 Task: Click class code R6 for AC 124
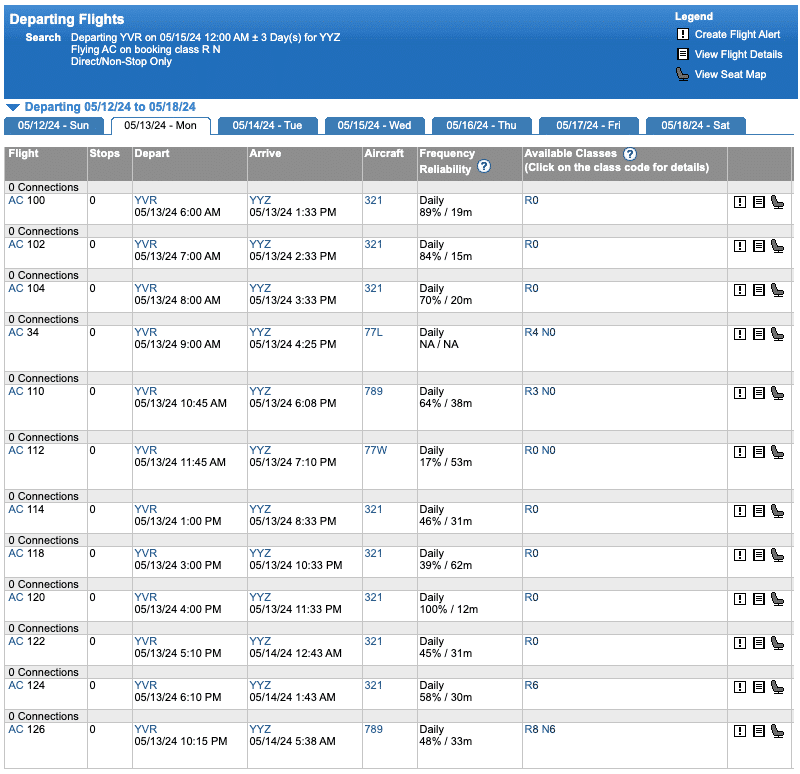click(531, 685)
